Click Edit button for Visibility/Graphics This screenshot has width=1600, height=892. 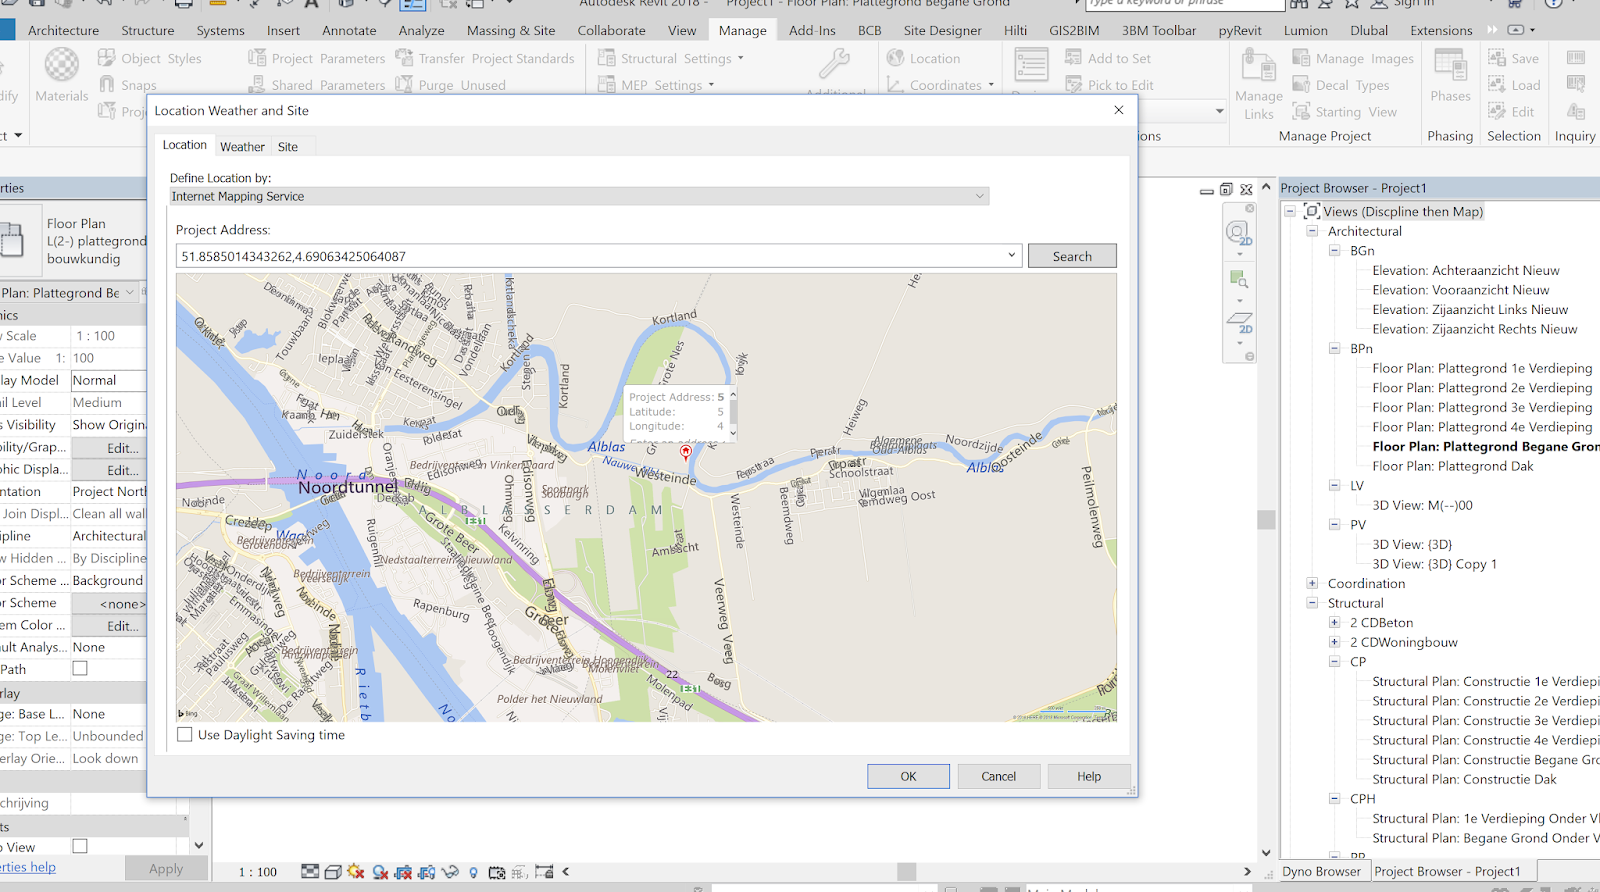[109, 448]
